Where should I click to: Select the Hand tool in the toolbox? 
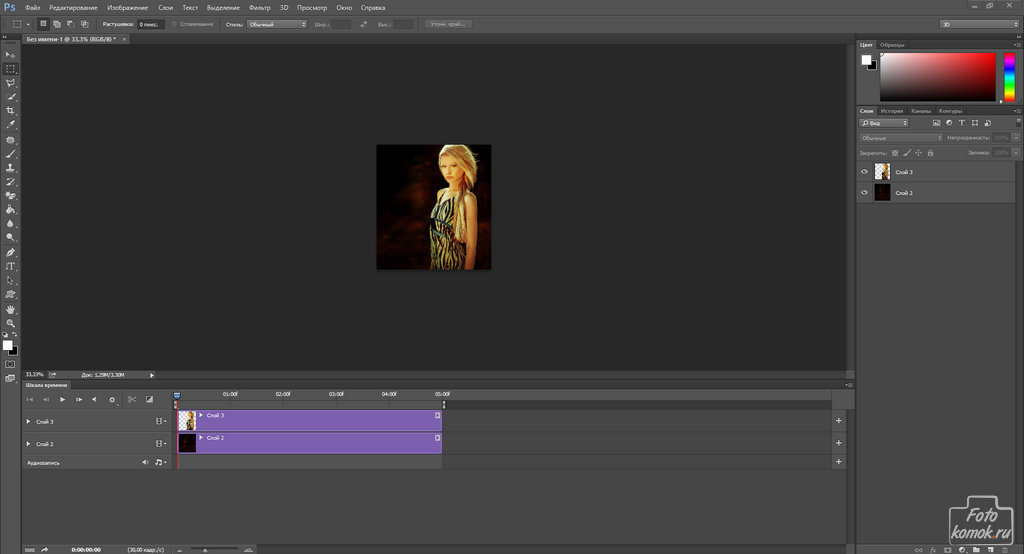click(x=10, y=310)
